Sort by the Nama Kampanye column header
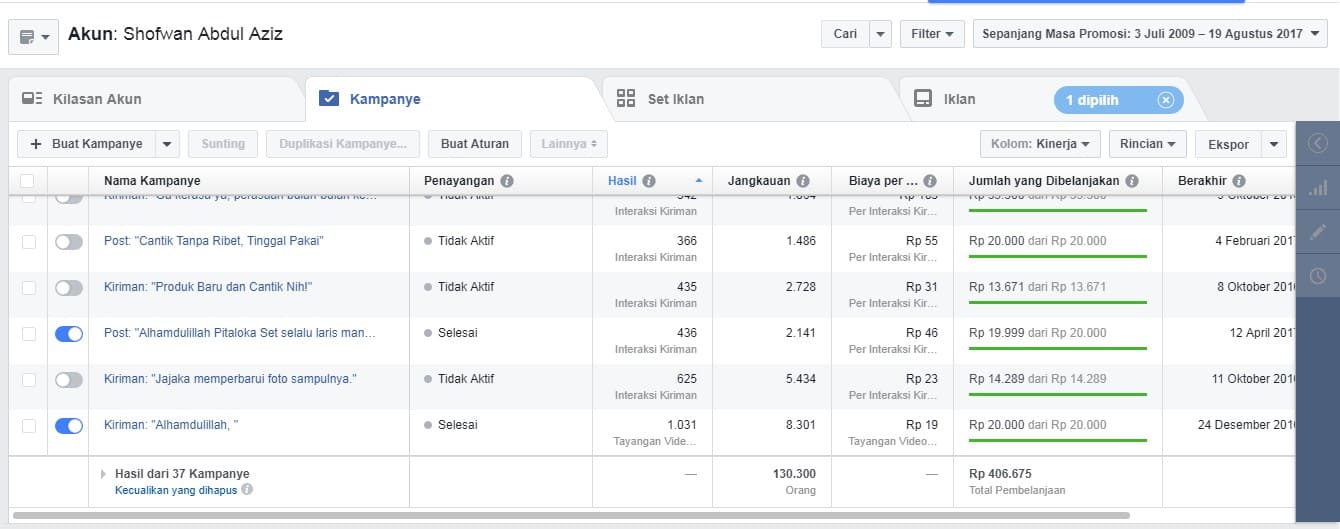 [x=152, y=181]
